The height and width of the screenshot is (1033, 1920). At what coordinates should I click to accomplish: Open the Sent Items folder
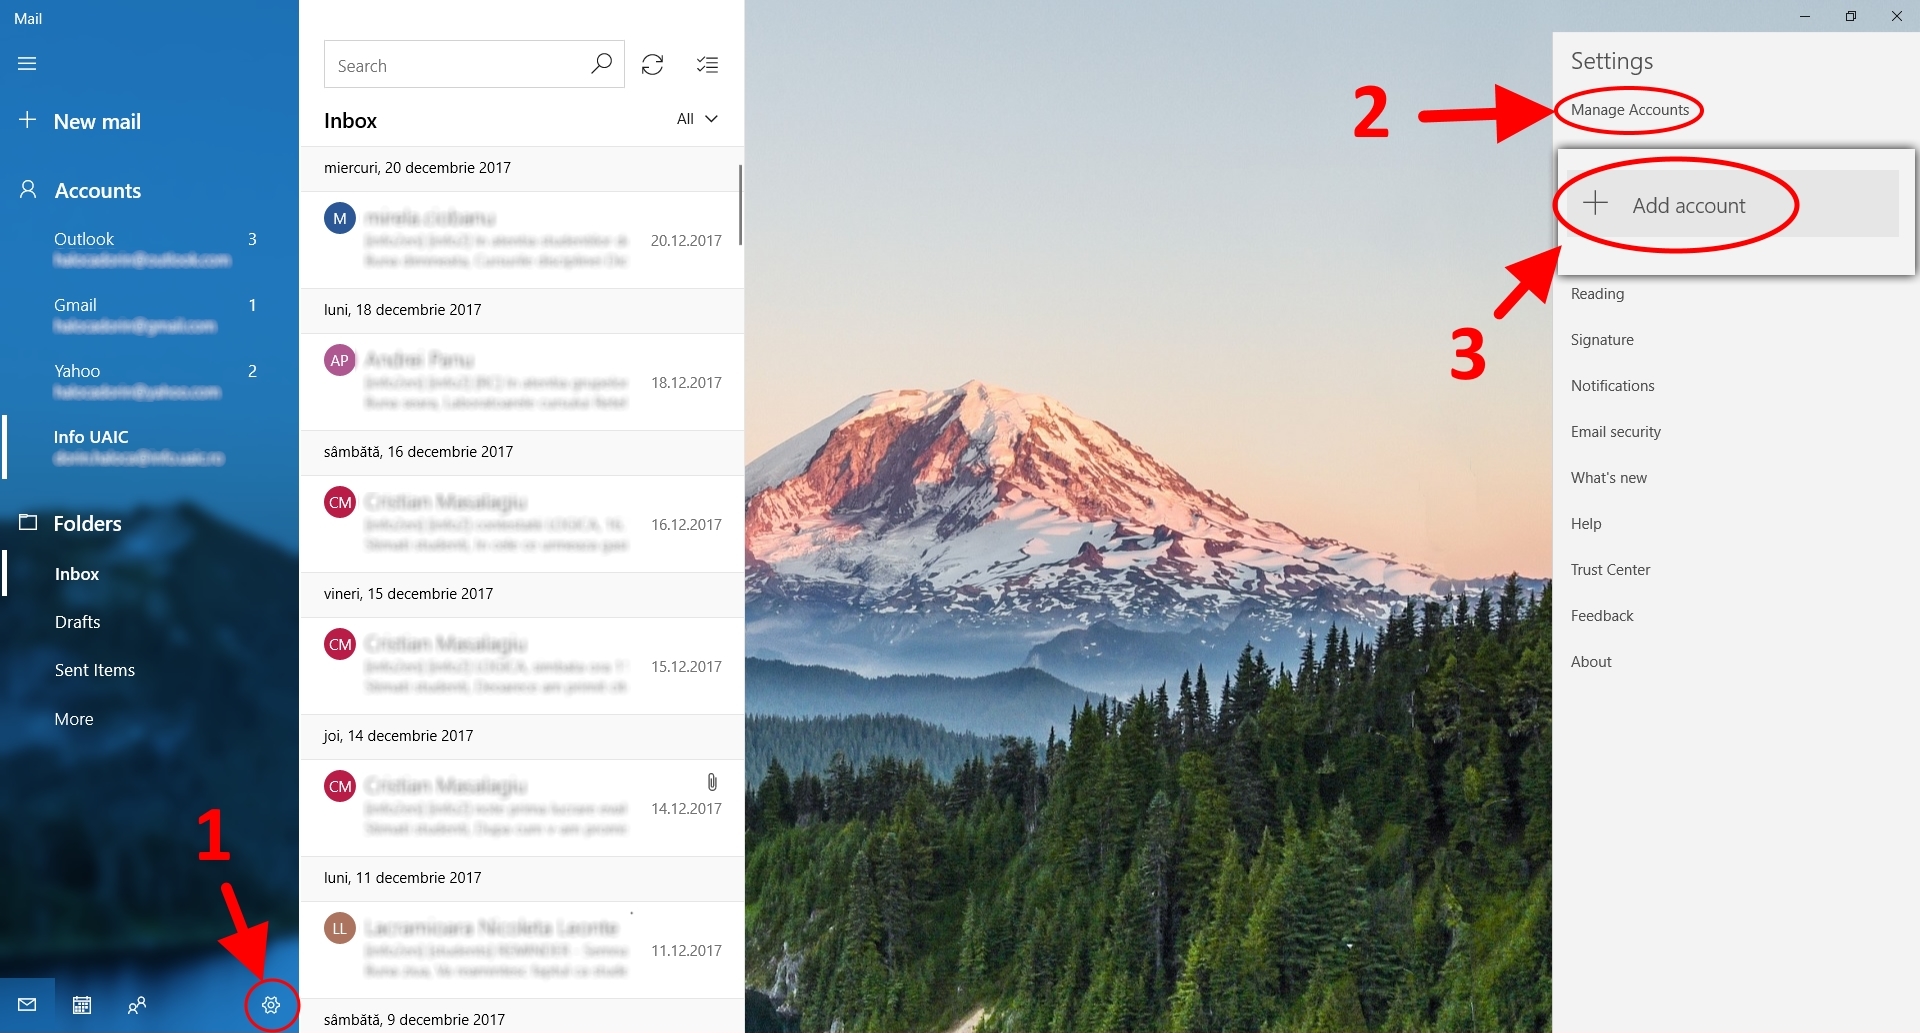coord(95,670)
